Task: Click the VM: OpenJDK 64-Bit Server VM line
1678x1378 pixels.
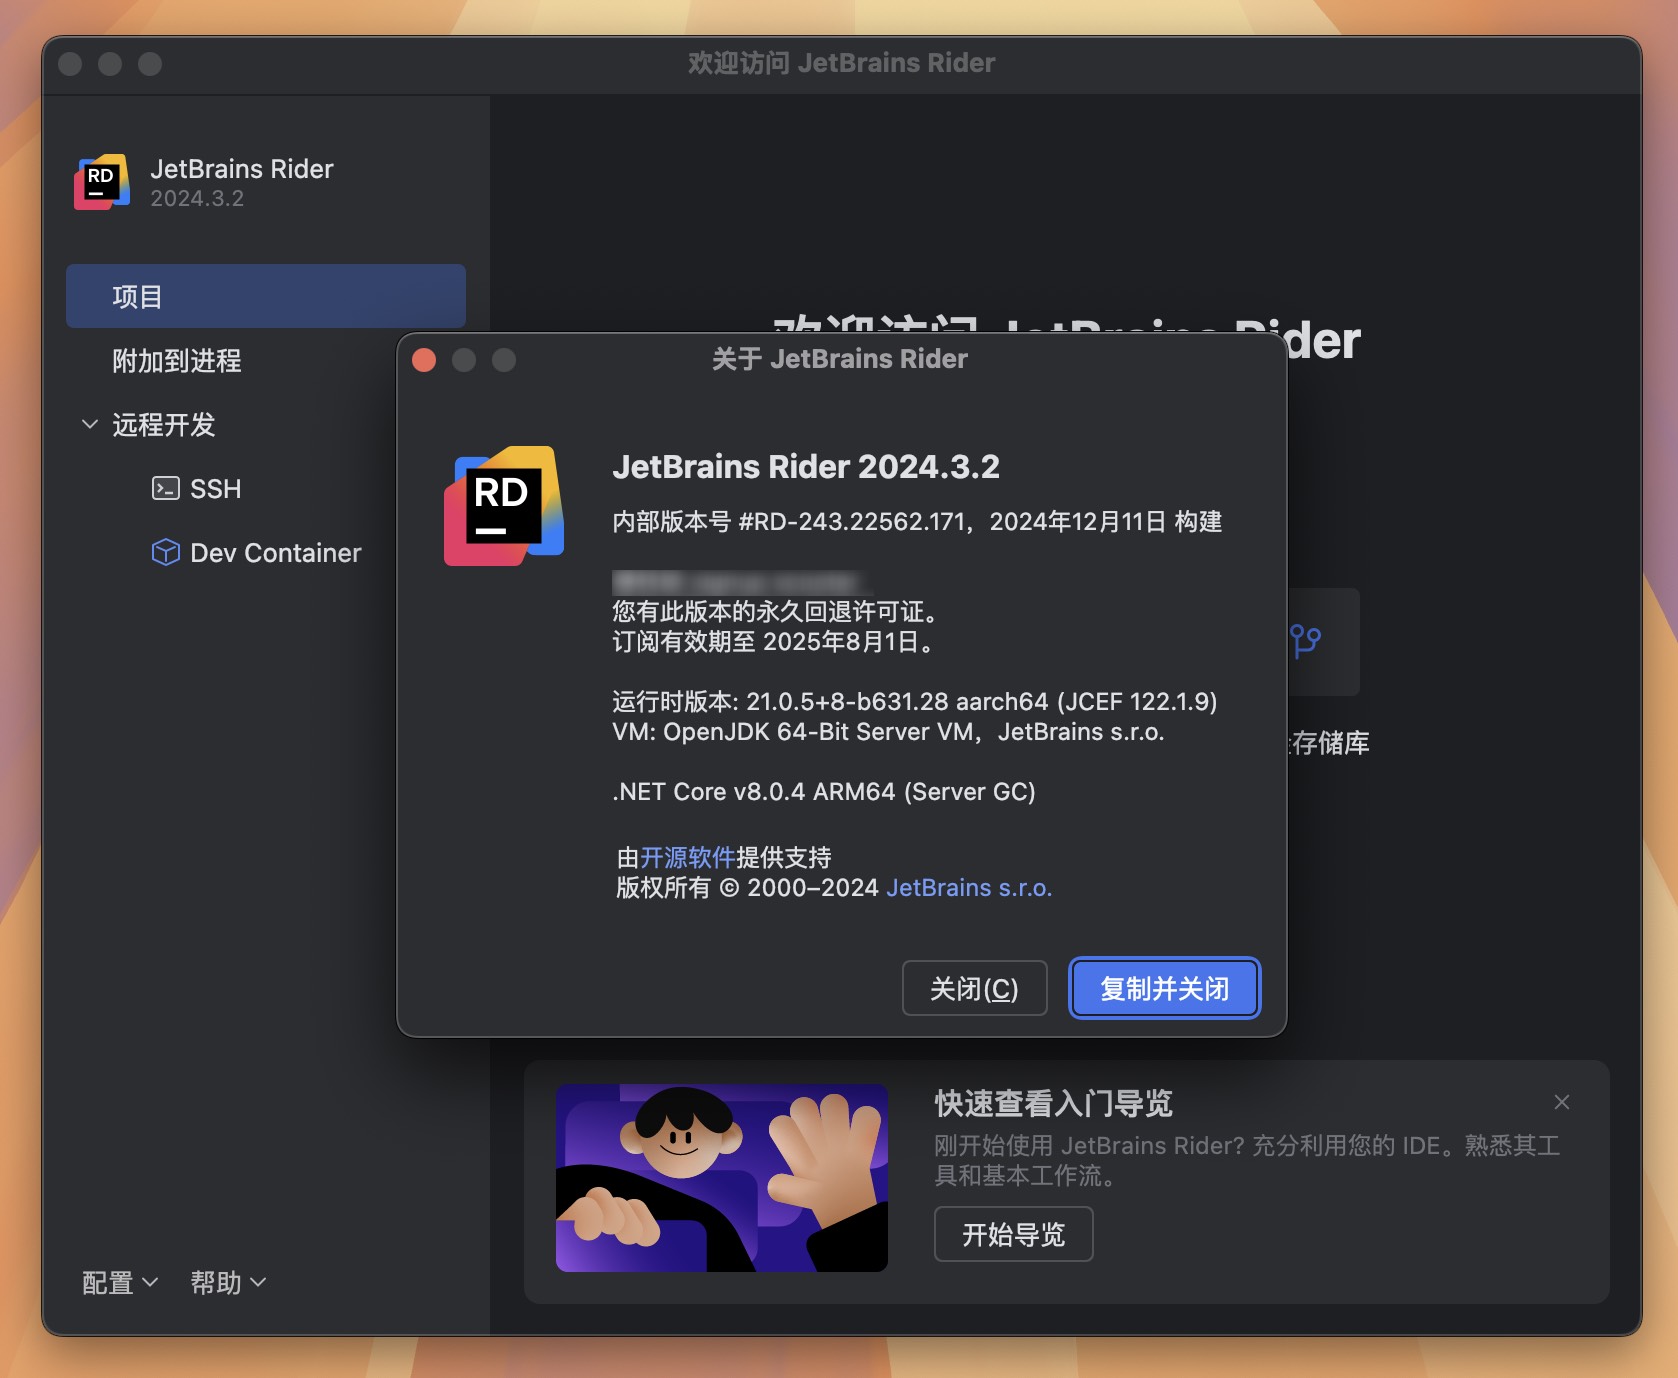Action: click(x=888, y=731)
